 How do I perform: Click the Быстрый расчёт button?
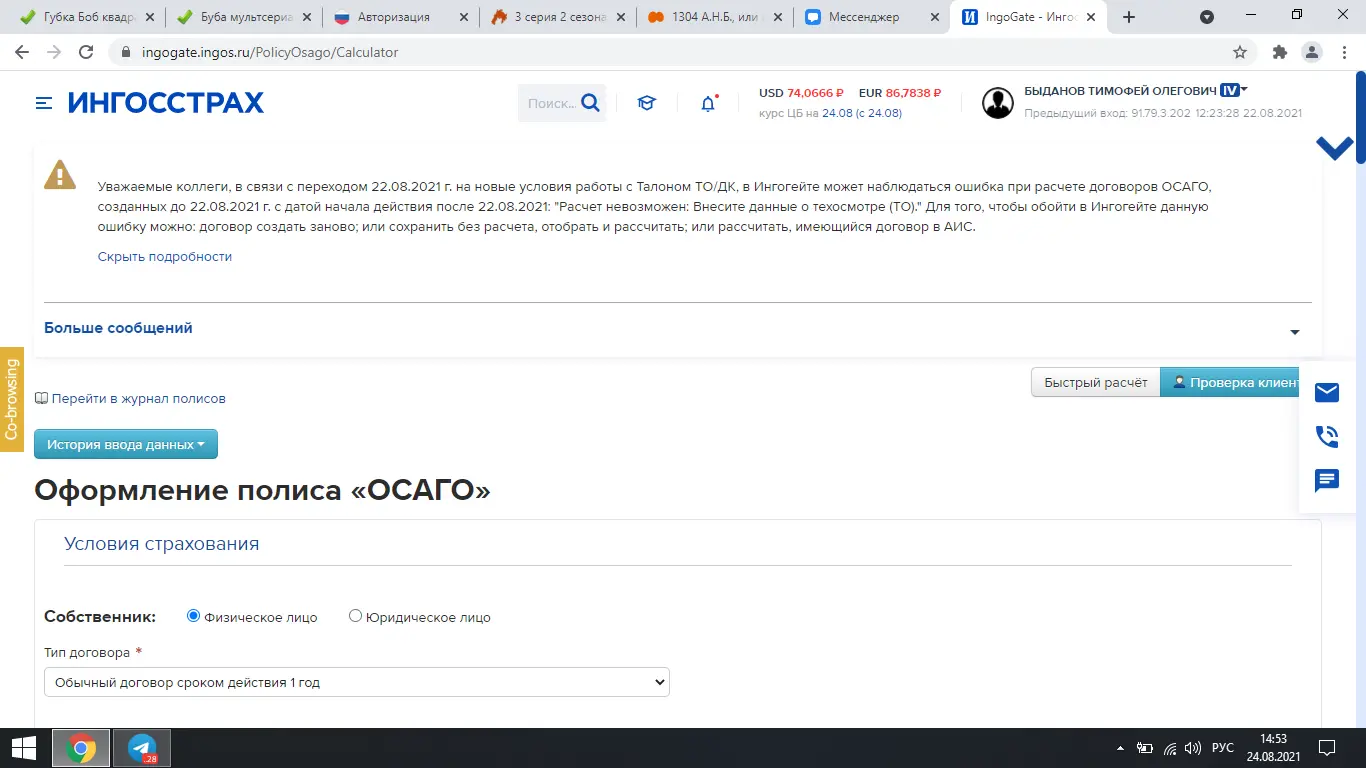(x=1096, y=382)
